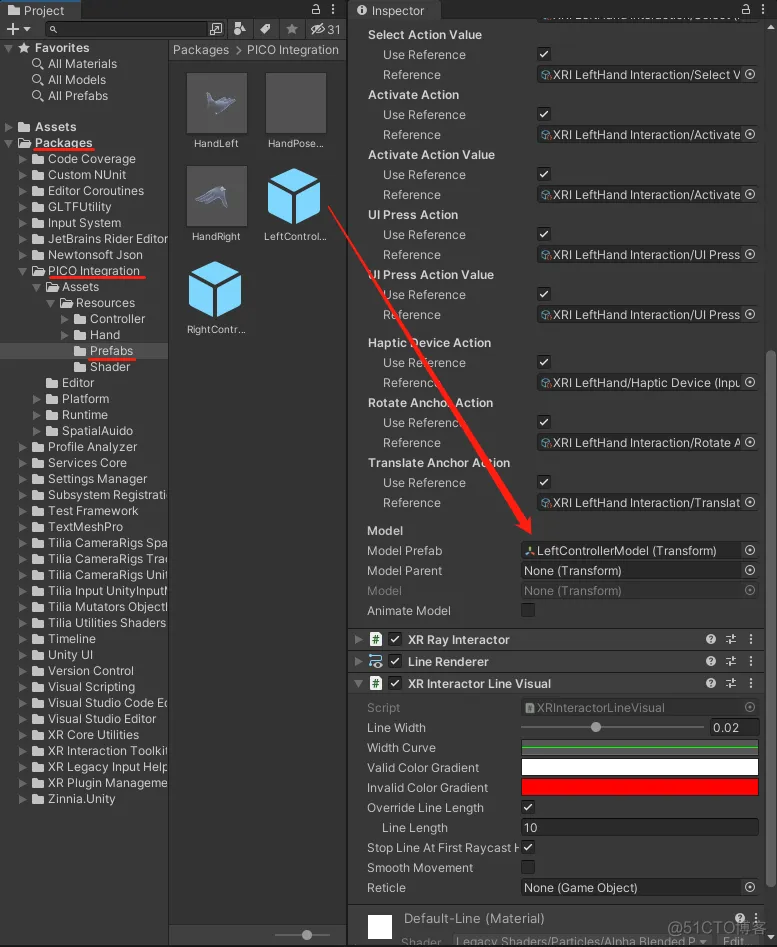Click the Line Length input field
The width and height of the screenshot is (777, 947).
point(639,827)
